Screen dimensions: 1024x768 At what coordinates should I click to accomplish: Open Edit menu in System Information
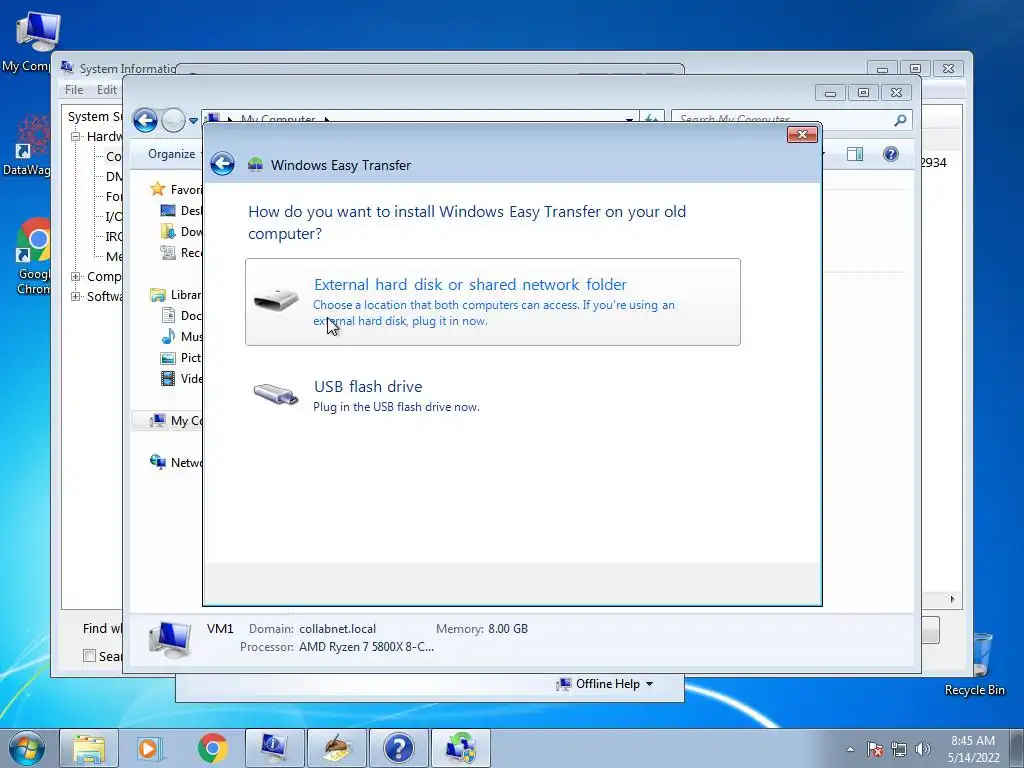[106, 89]
